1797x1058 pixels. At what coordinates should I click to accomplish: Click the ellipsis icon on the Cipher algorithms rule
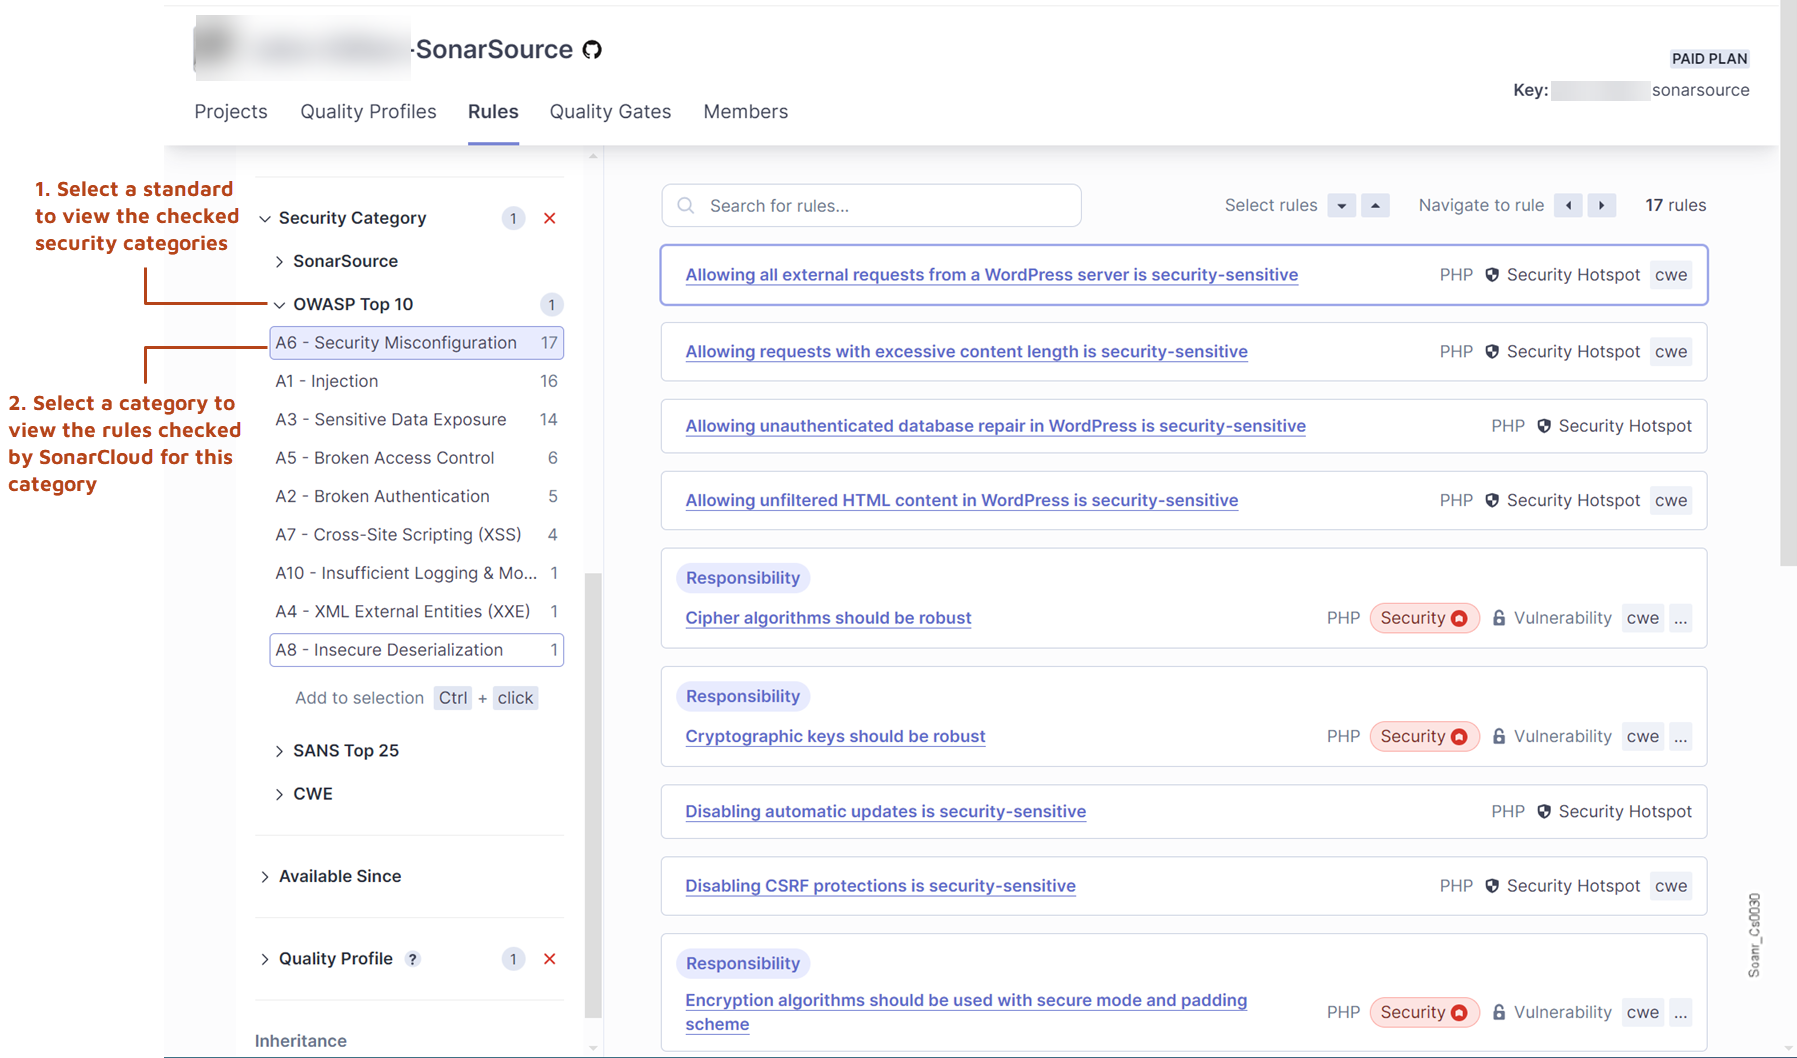1681,618
